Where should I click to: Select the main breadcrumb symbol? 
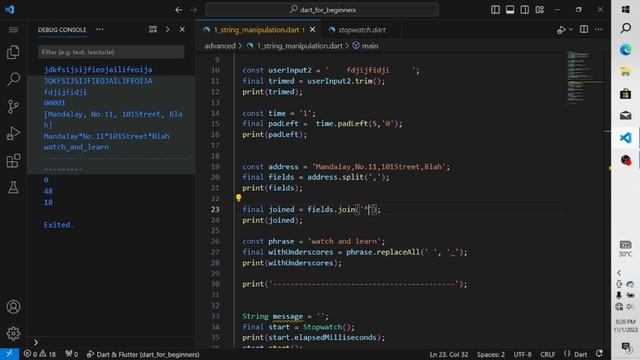[369, 46]
